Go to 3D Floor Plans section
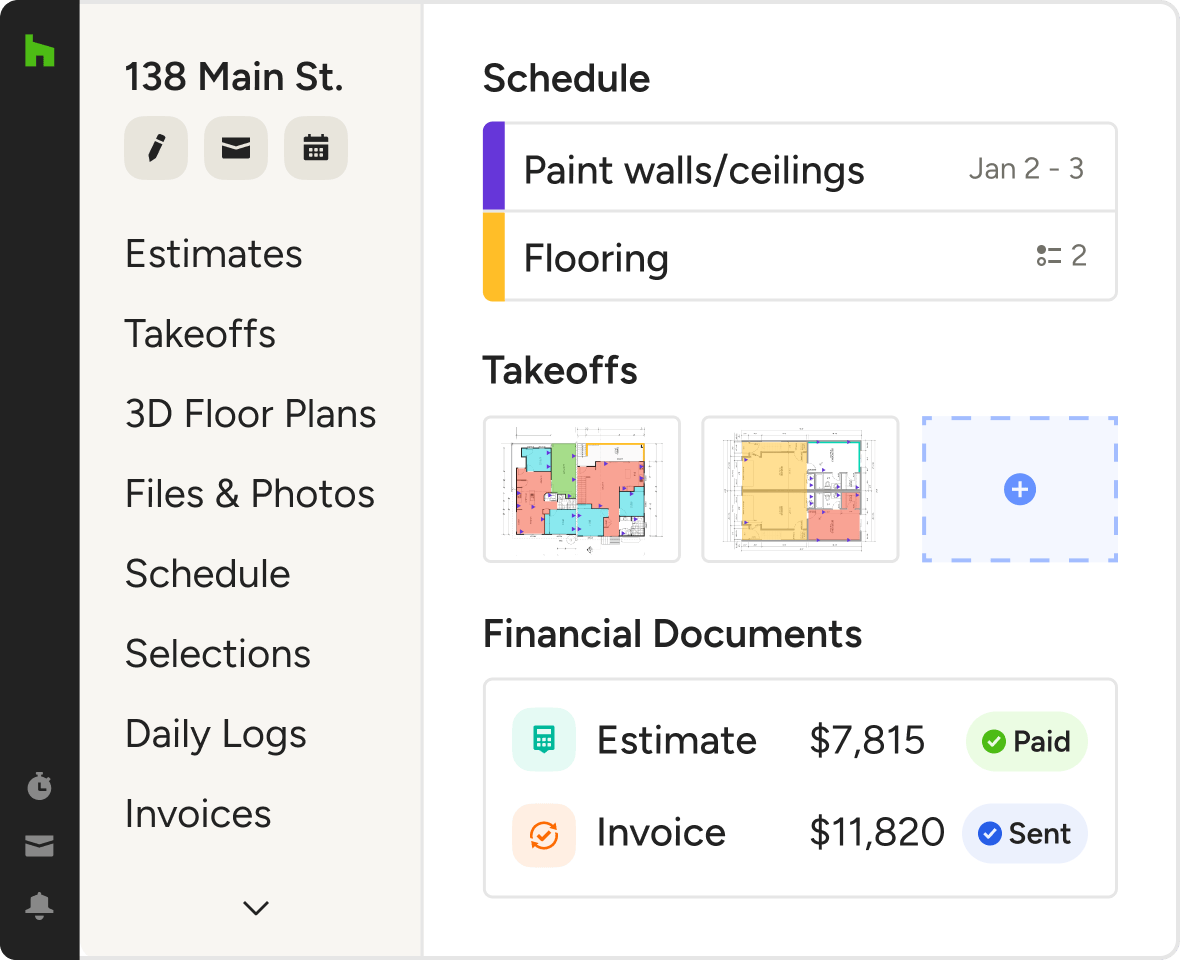Screen dimensions: 1180x960 (250, 414)
